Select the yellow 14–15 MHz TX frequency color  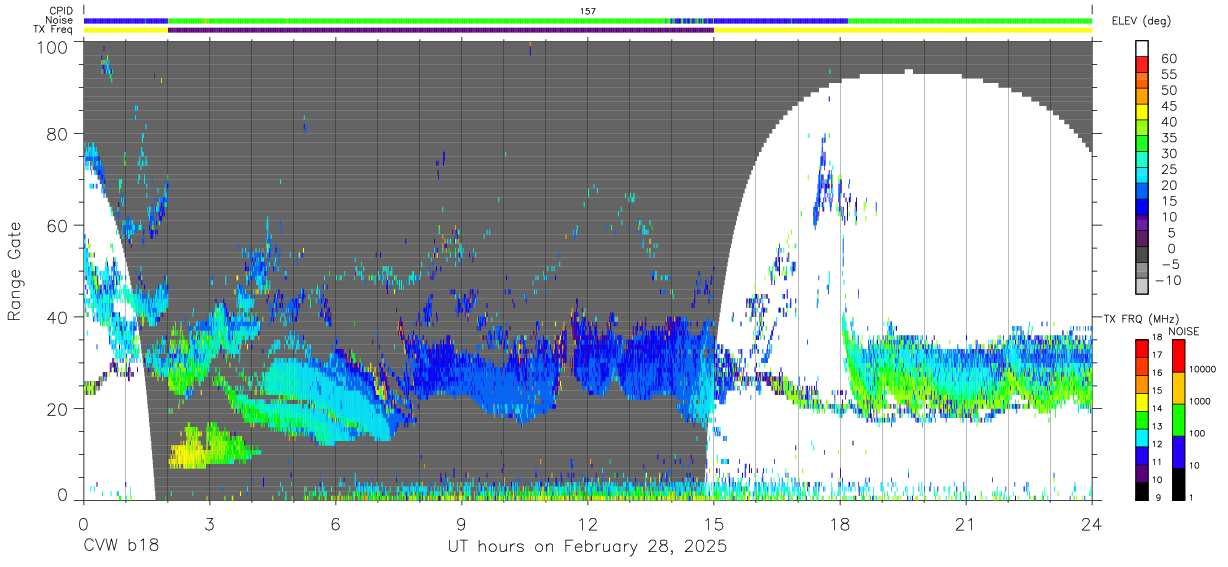[x=1141, y=401]
